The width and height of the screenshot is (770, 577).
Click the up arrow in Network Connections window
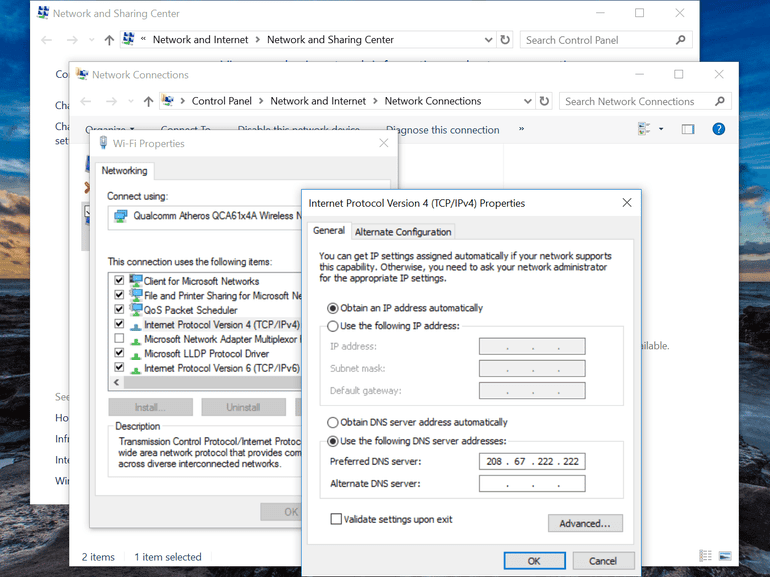click(x=149, y=101)
